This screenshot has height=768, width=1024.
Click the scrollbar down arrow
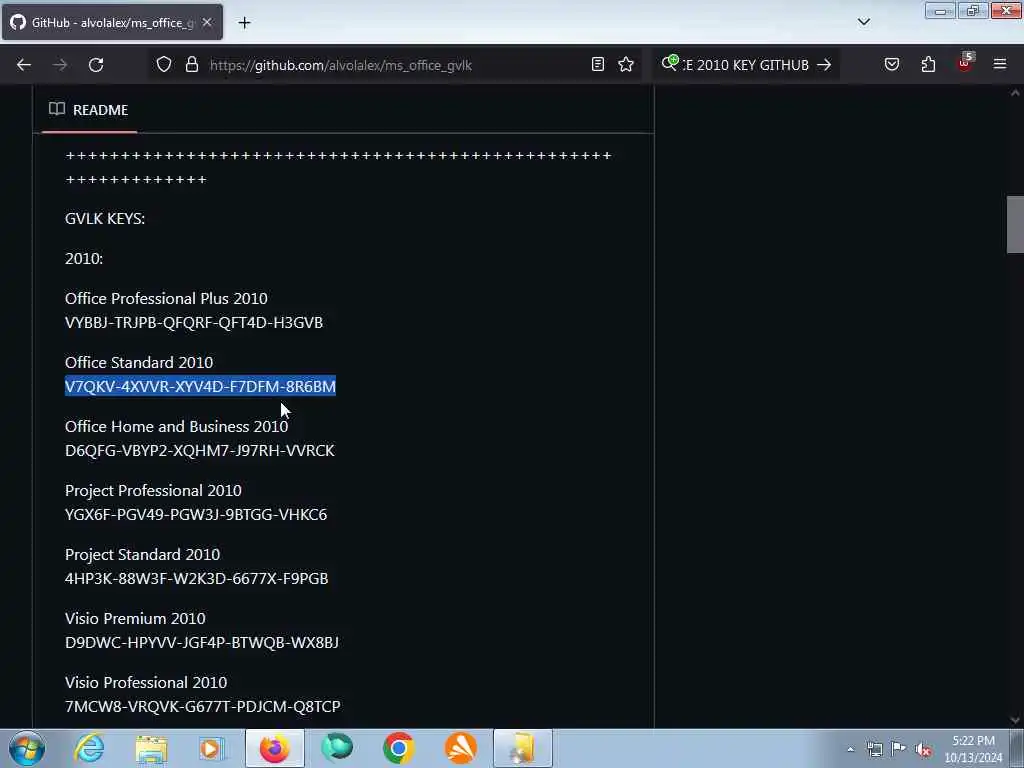click(x=1015, y=720)
